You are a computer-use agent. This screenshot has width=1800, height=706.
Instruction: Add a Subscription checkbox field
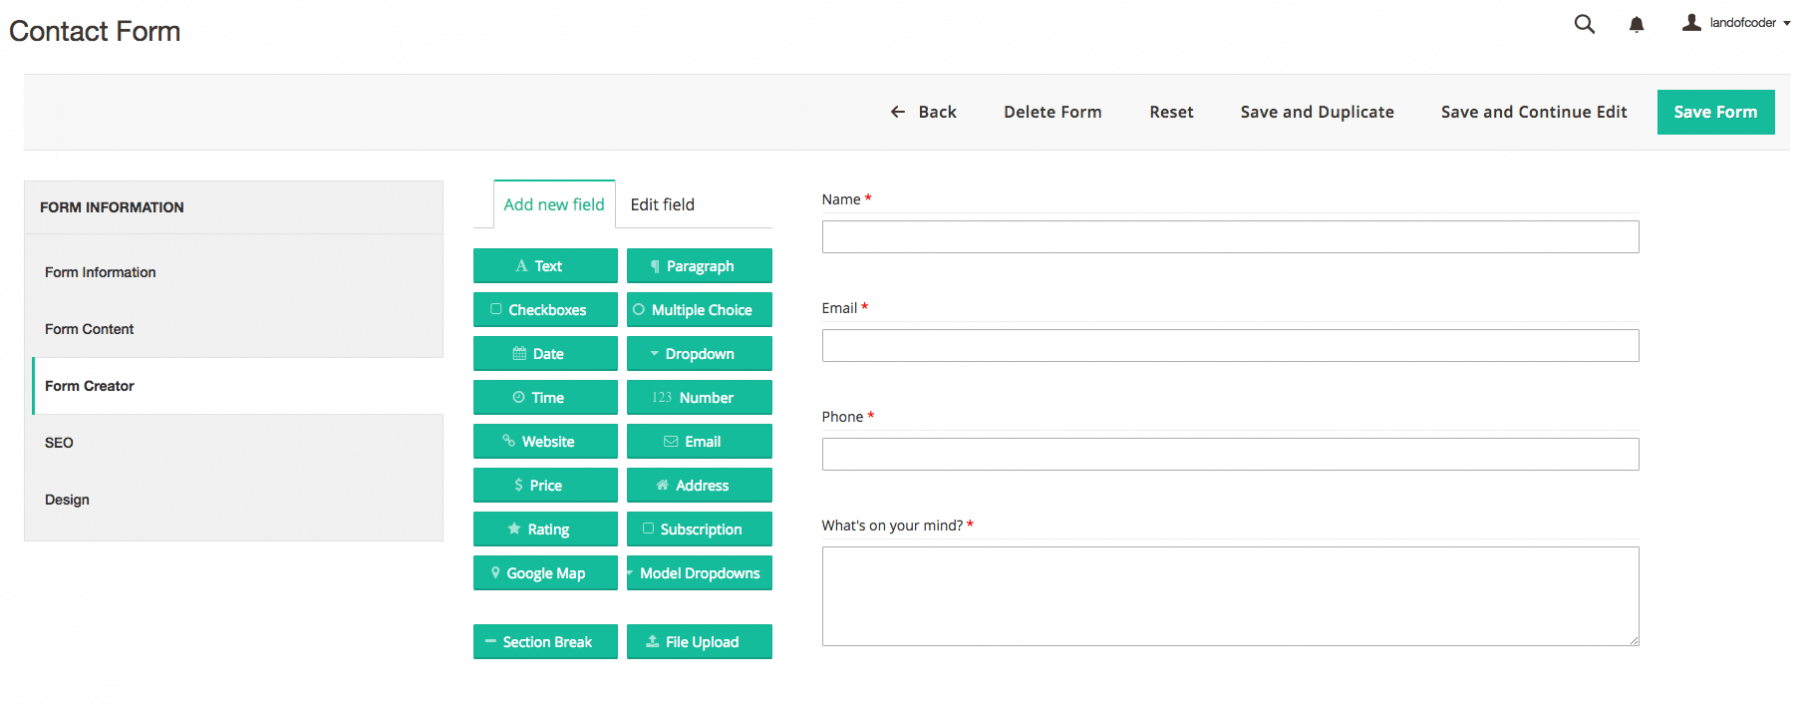point(699,529)
